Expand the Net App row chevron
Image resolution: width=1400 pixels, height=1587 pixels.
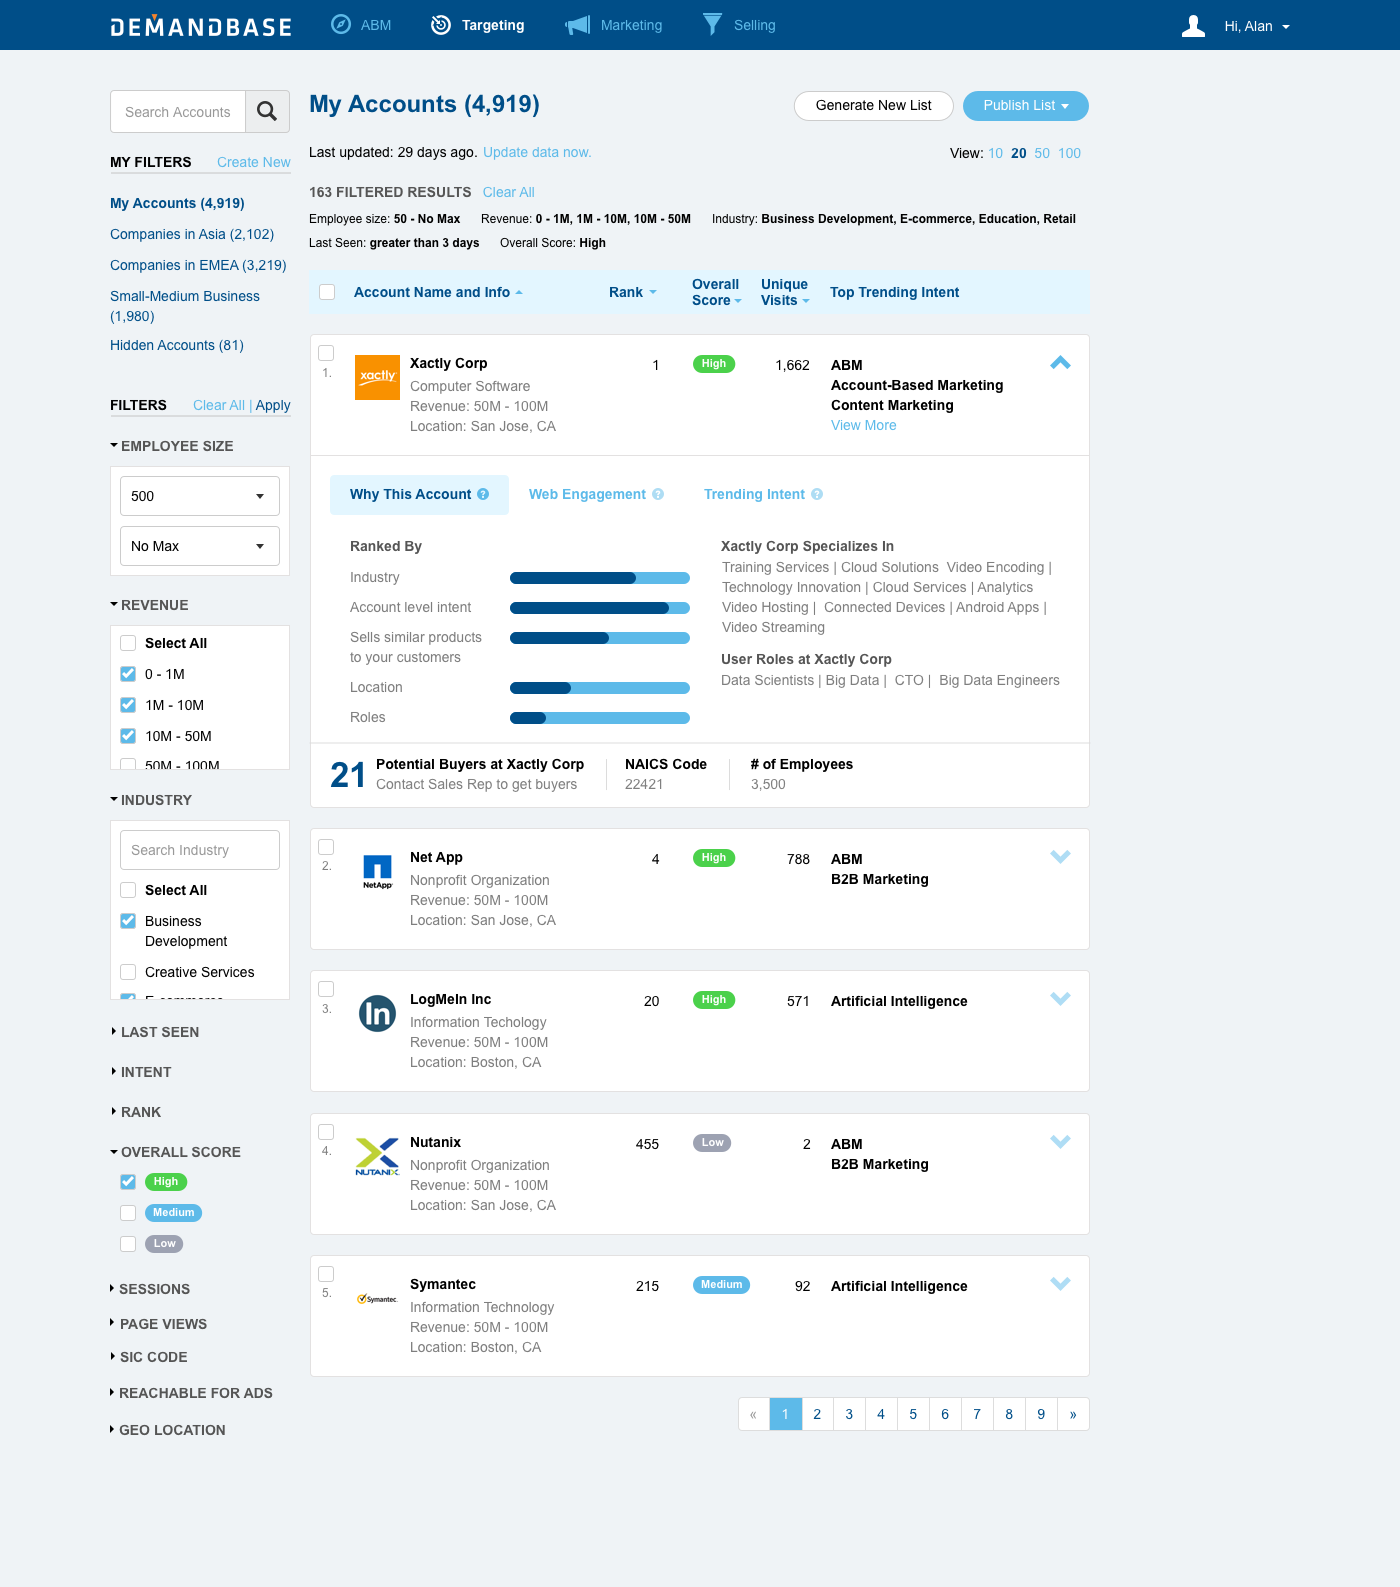[x=1061, y=857]
